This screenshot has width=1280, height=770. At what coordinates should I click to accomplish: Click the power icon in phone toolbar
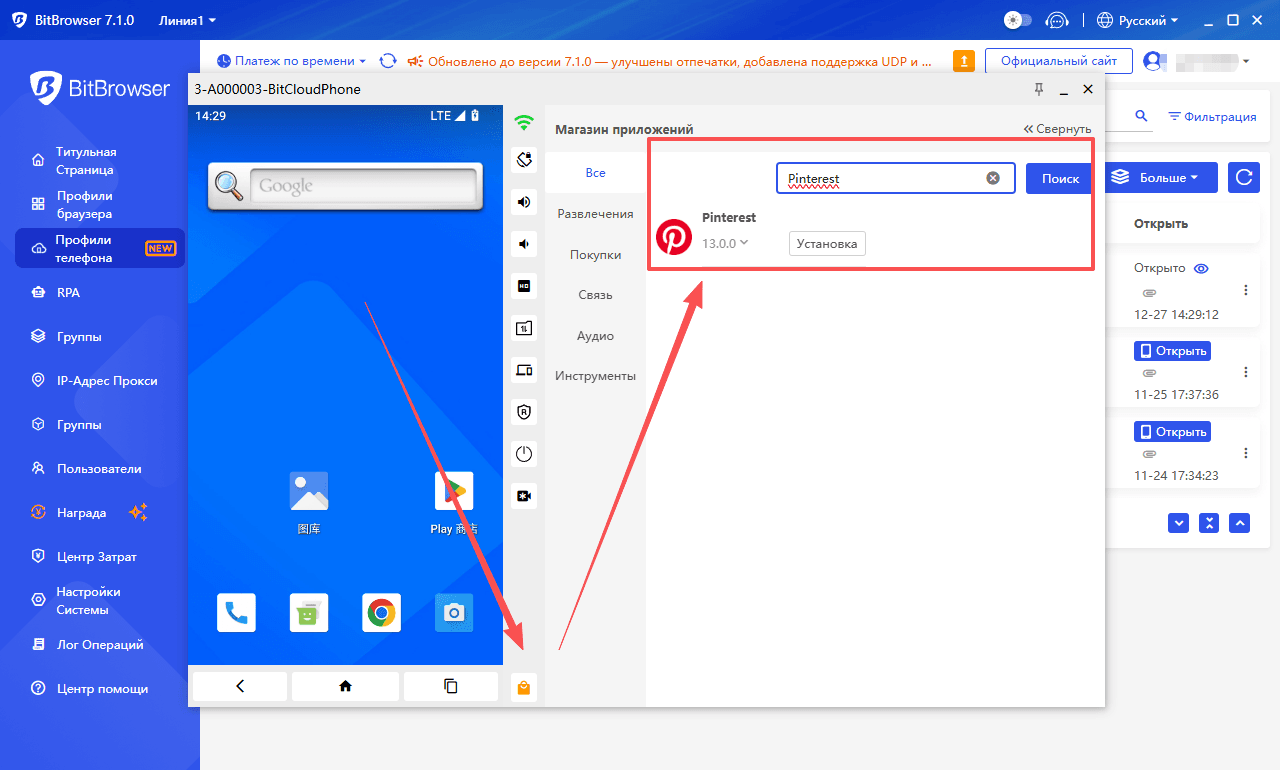[x=524, y=454]
